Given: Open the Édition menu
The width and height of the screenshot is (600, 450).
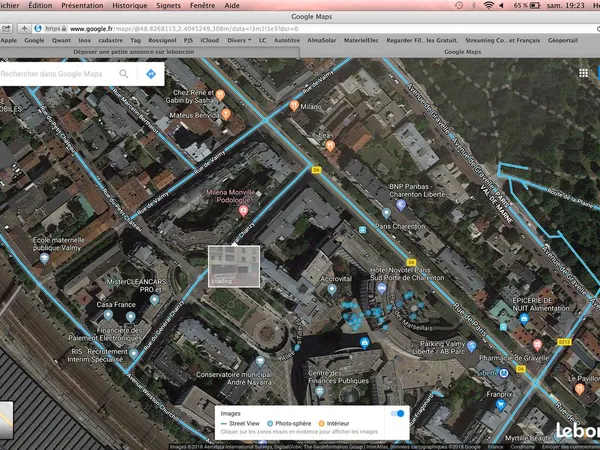Looking at the screenshot, I should pos(40,5).
